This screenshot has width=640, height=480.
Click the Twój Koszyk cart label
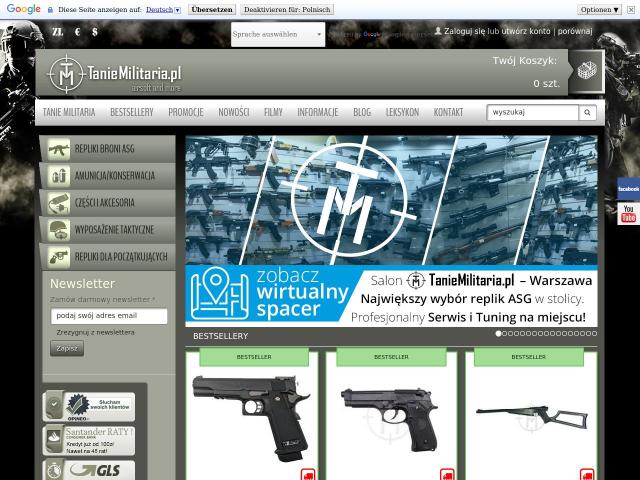pos(524,61)
